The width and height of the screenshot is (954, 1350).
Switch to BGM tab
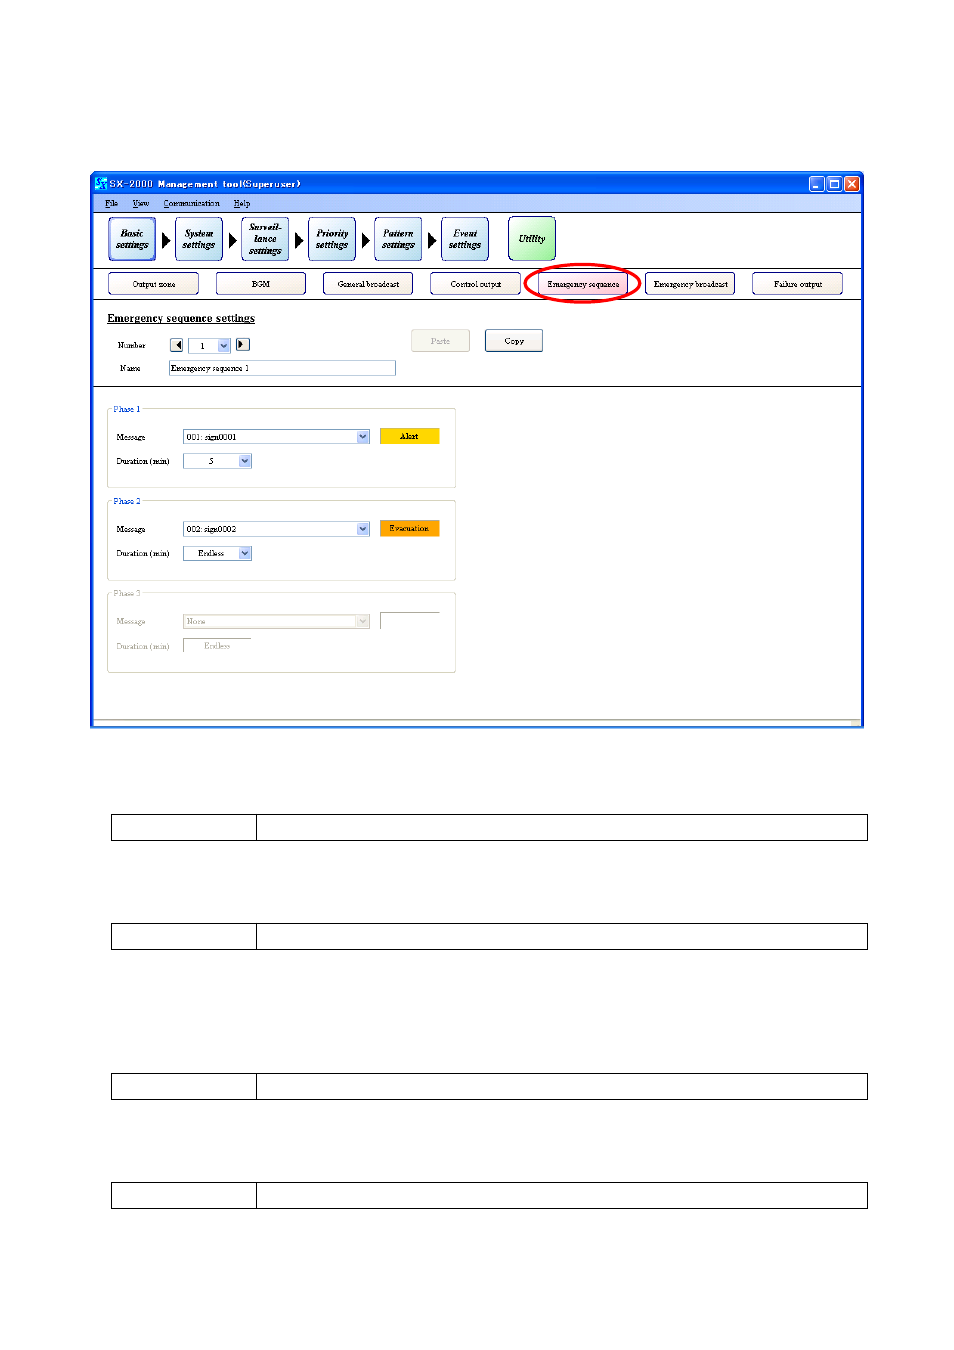coord(261,284)
